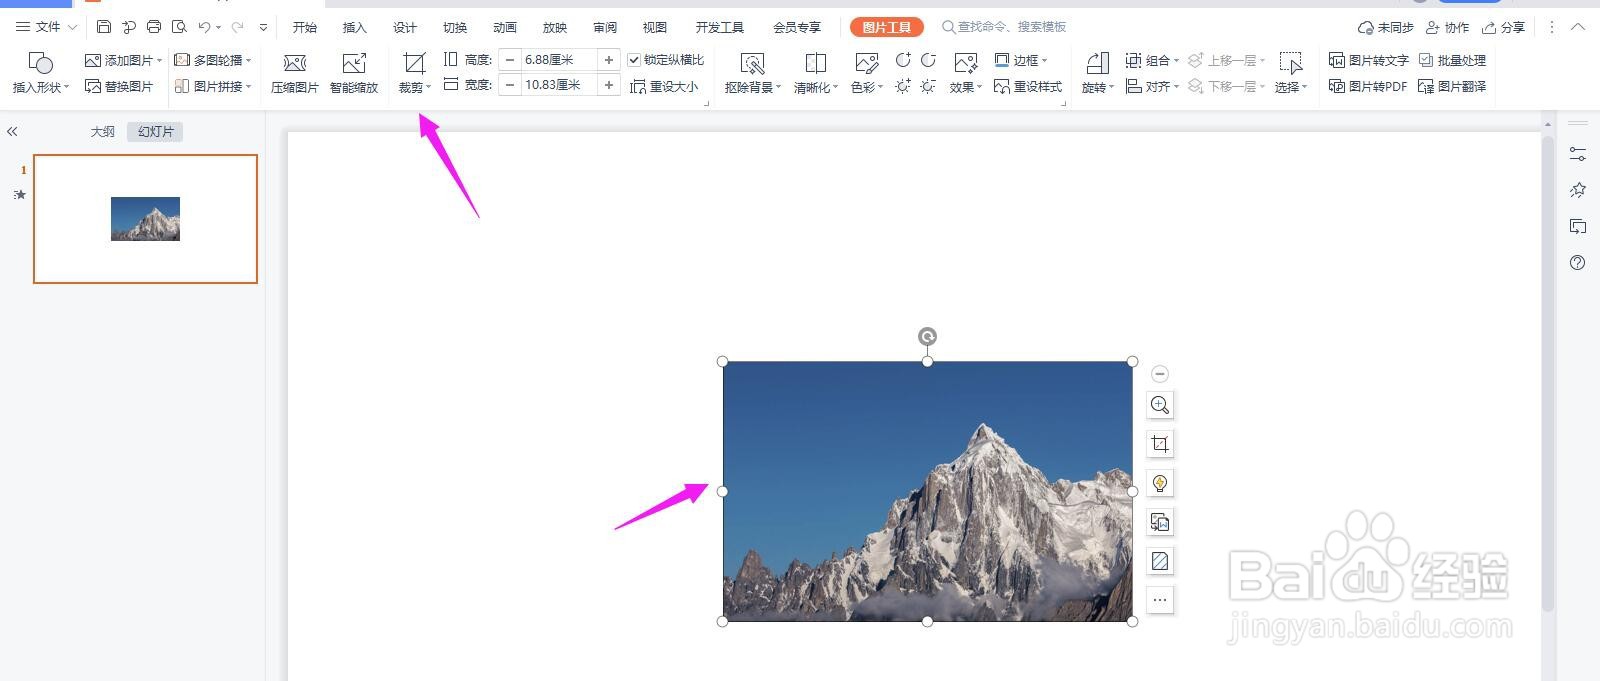Collapse slide panel with double-chevron icon
Image resolution: width=1600 pixels, height=681 pixels.
(x=12, y=131)
